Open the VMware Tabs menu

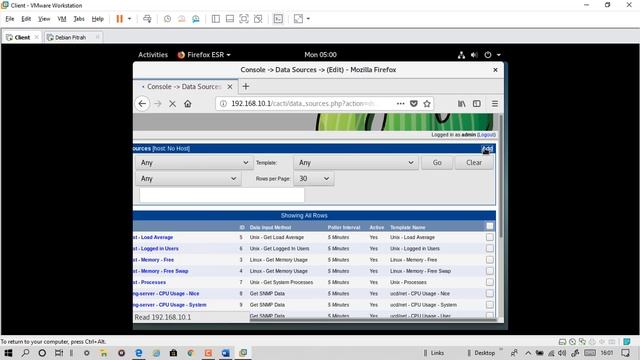click(79, 19)
